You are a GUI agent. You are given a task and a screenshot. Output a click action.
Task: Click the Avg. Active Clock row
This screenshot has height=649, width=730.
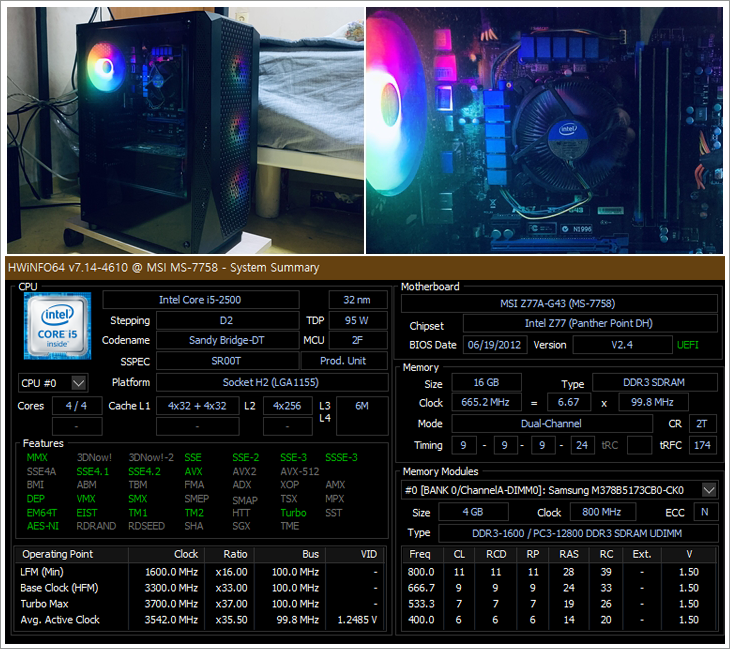[x=201, y=620]
